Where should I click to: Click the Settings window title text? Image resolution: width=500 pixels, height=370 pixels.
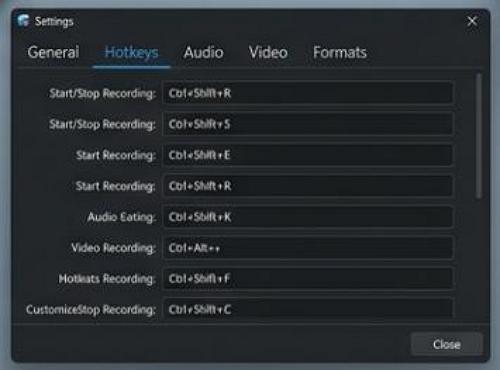click(x=54, y=22)
